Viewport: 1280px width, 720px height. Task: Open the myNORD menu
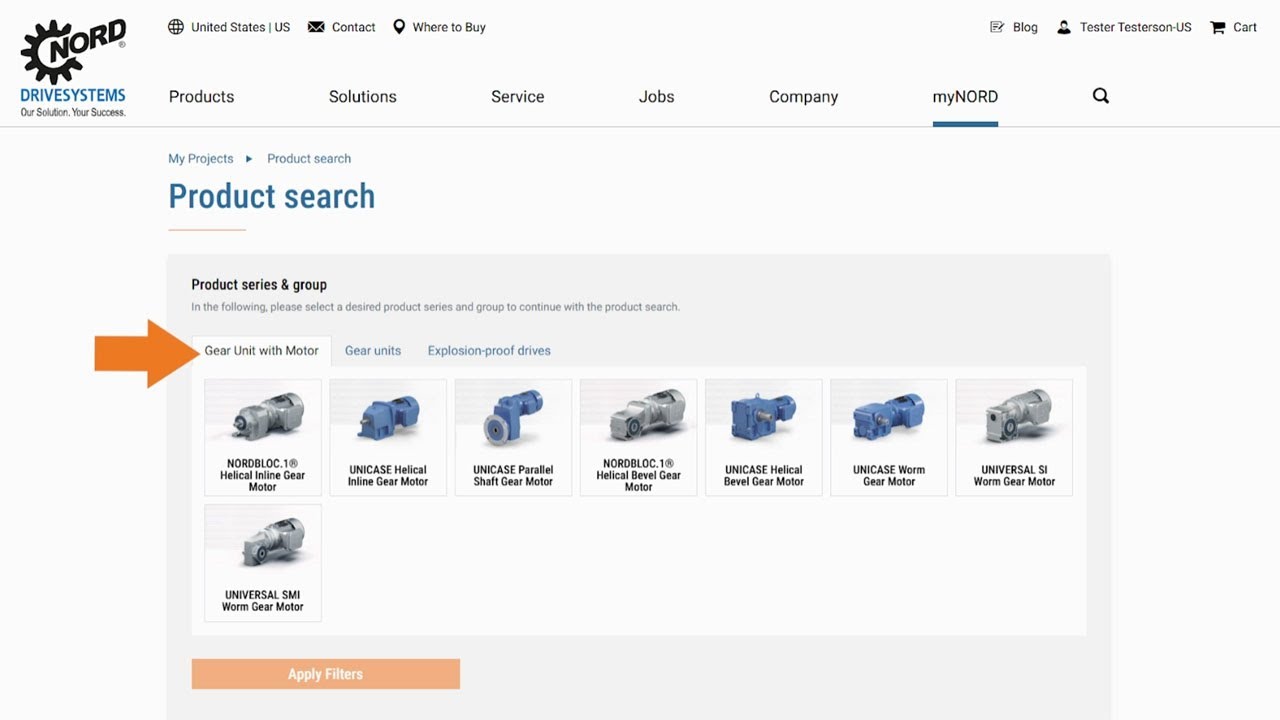tap(965, 97)
